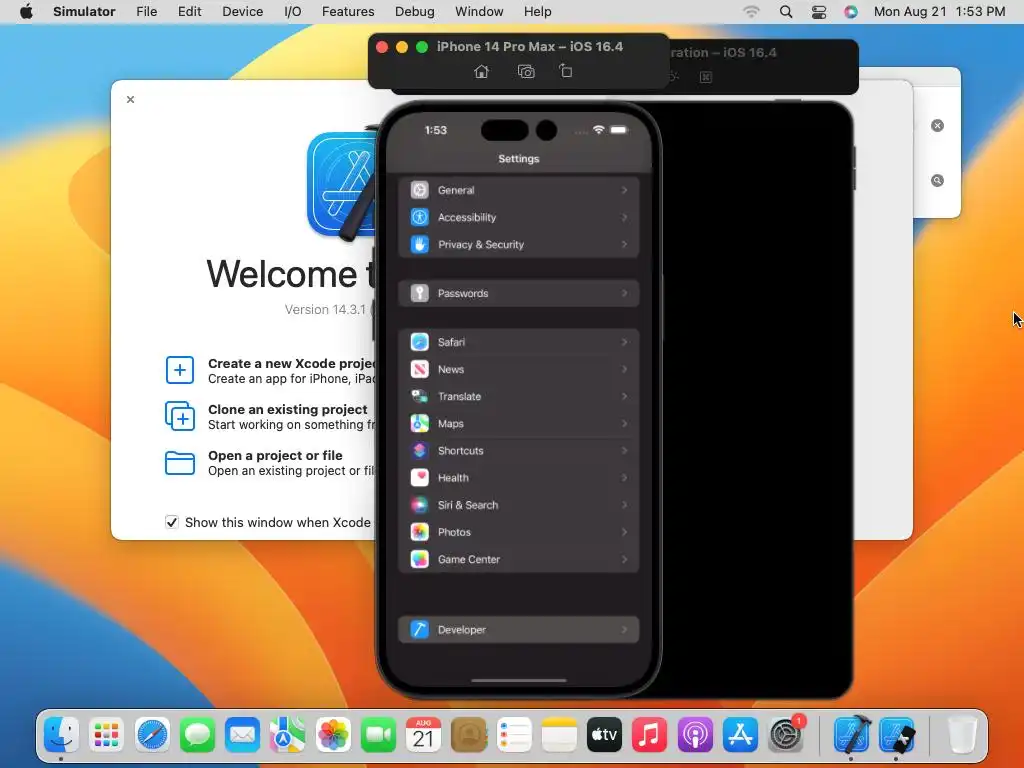
Task: Tap the Maps icon in Settings list
Action: 419,423
